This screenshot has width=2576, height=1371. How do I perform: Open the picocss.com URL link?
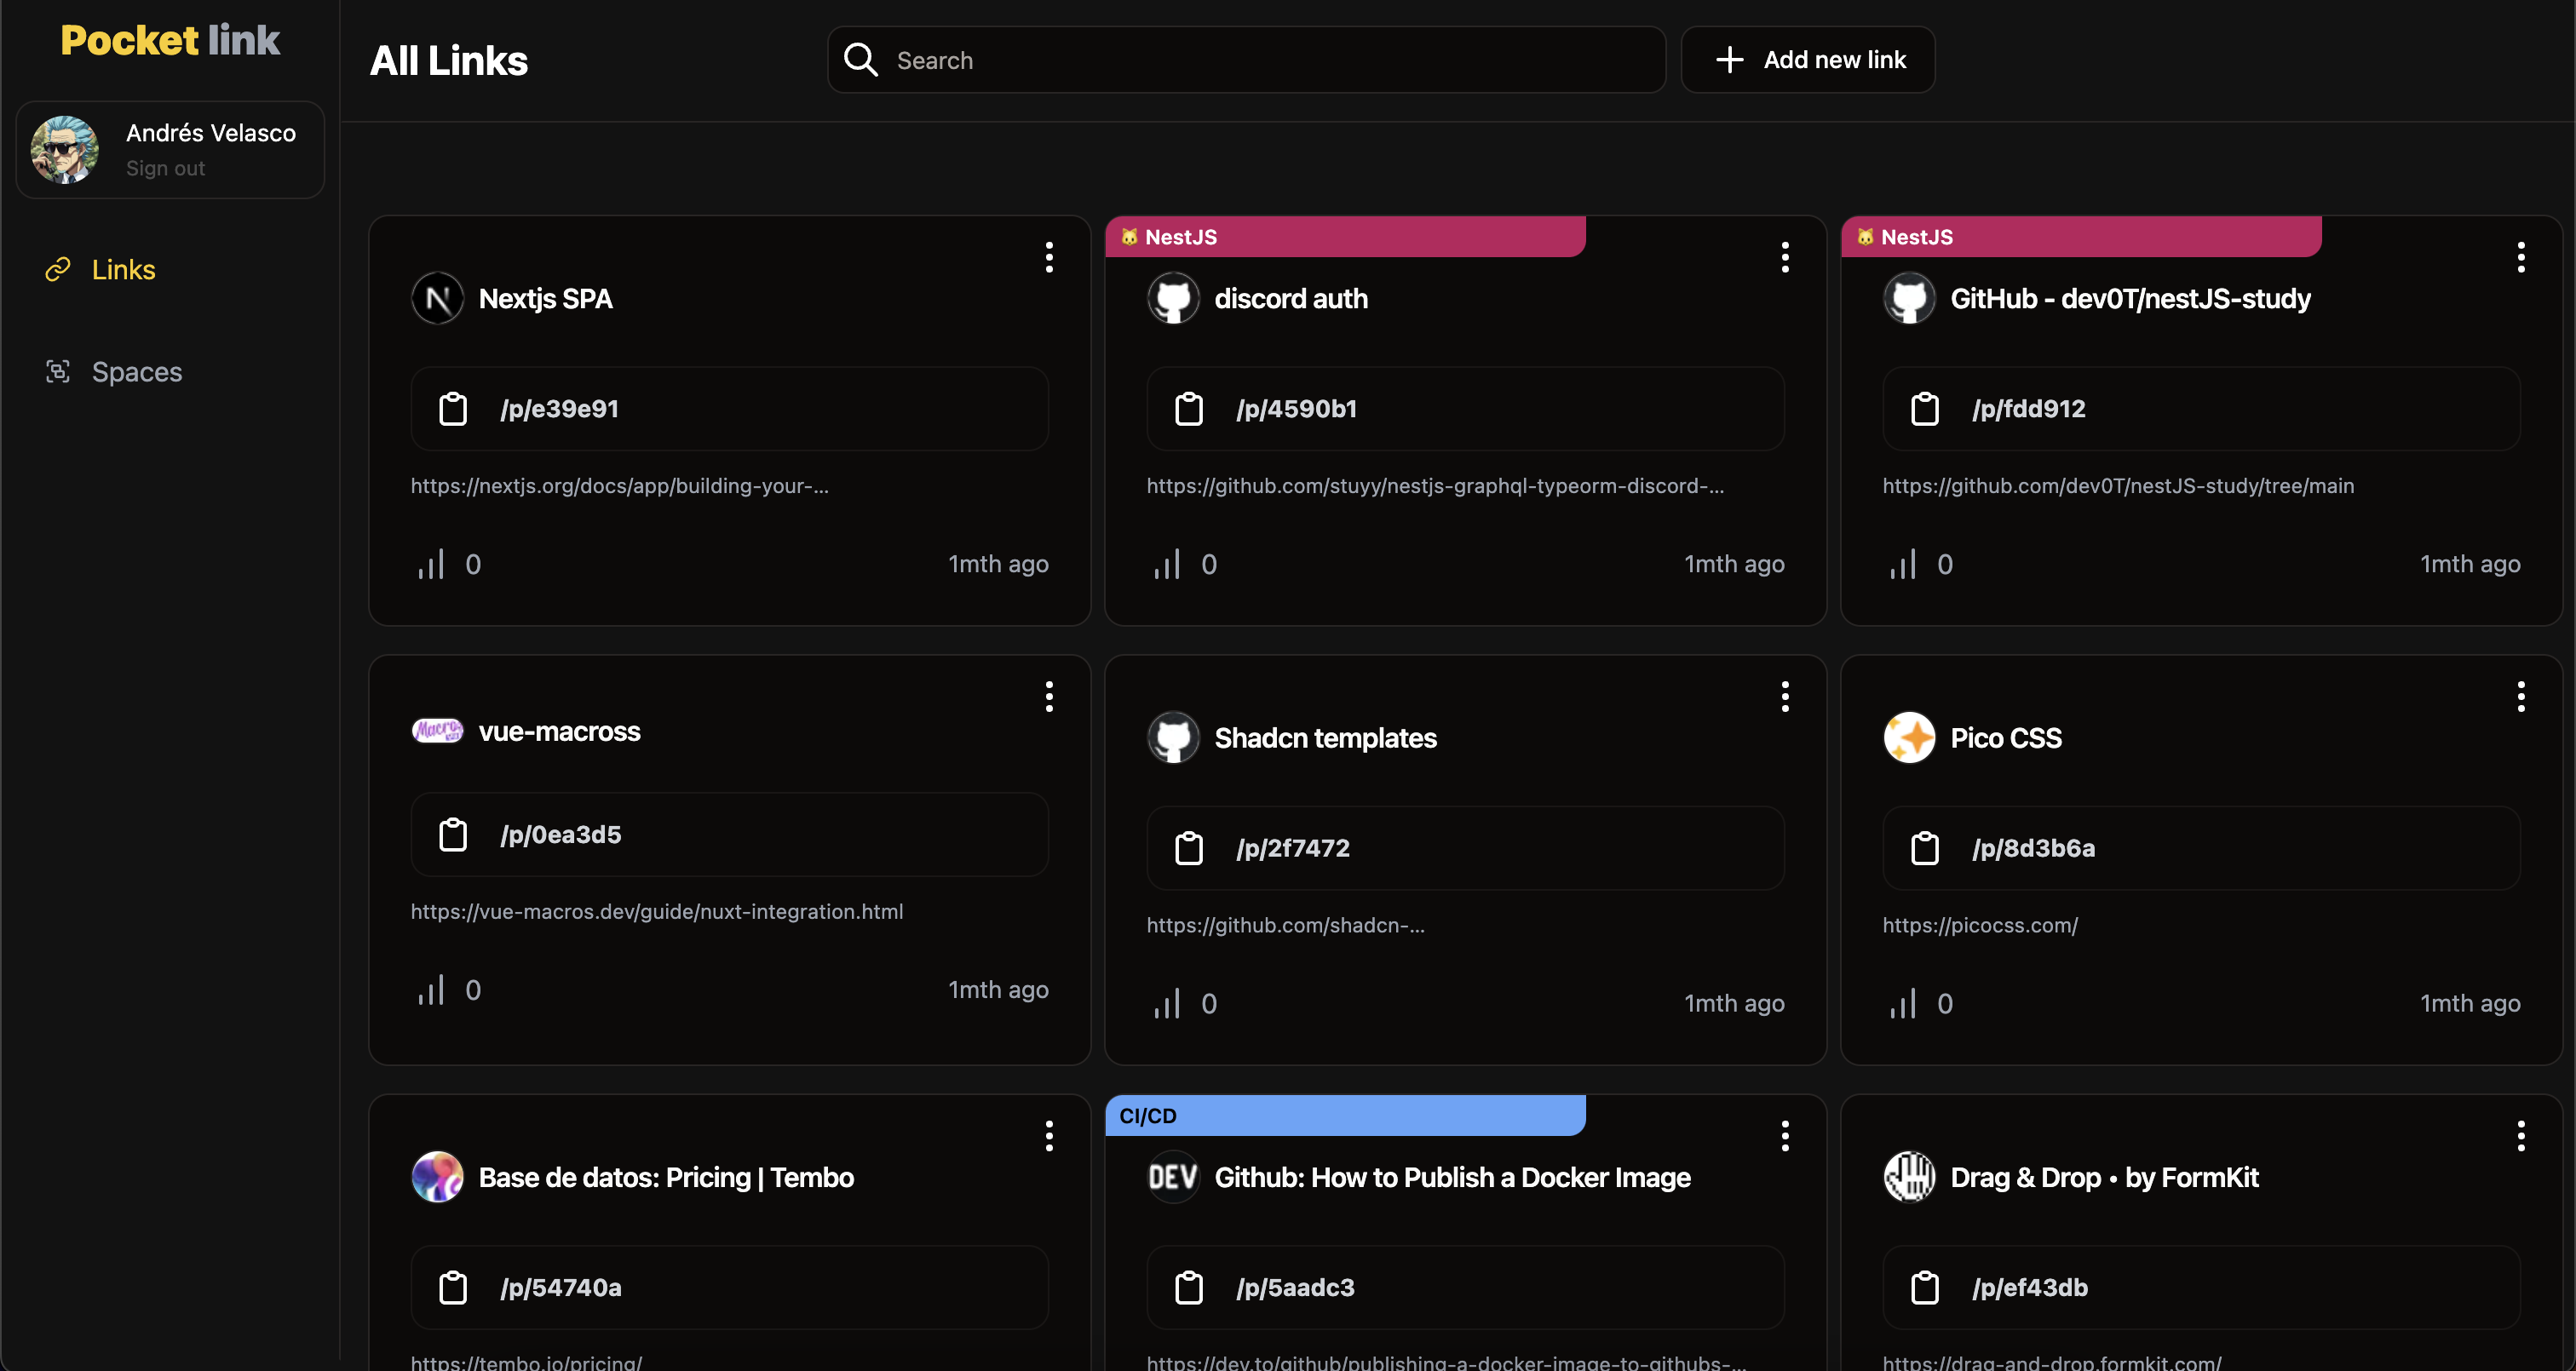click(x=1980, y=925)
